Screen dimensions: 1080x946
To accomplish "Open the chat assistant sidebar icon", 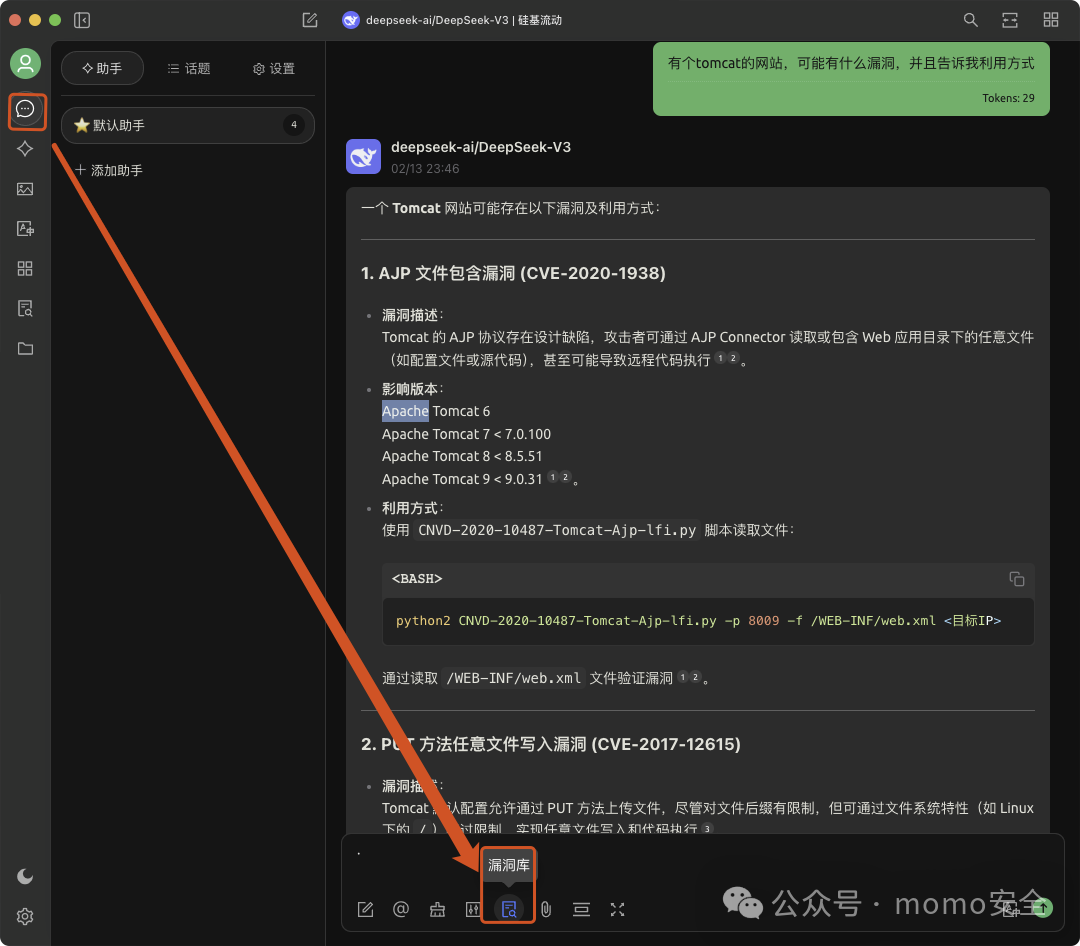I will [25, 109].
